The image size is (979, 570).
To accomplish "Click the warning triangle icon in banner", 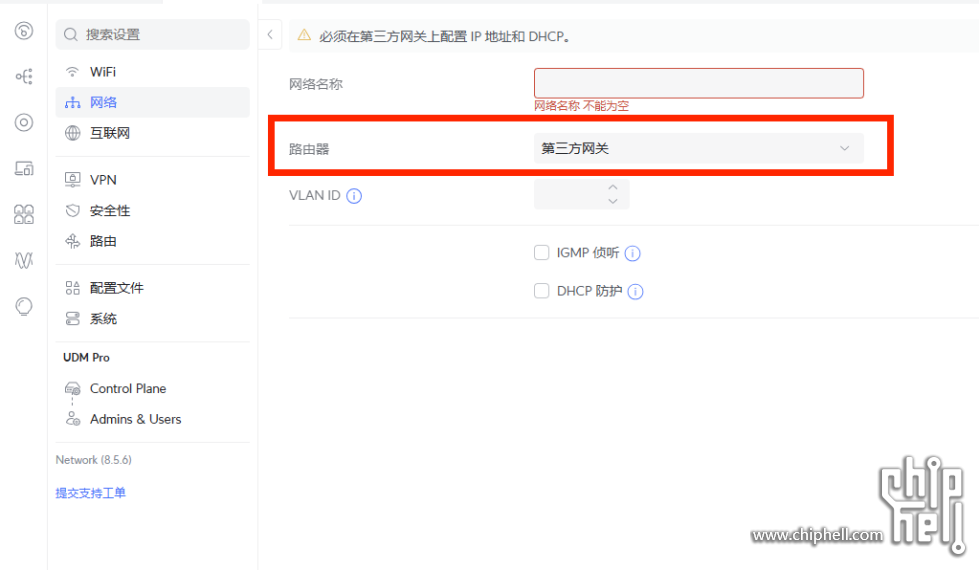I will click(x=304, y=36).
